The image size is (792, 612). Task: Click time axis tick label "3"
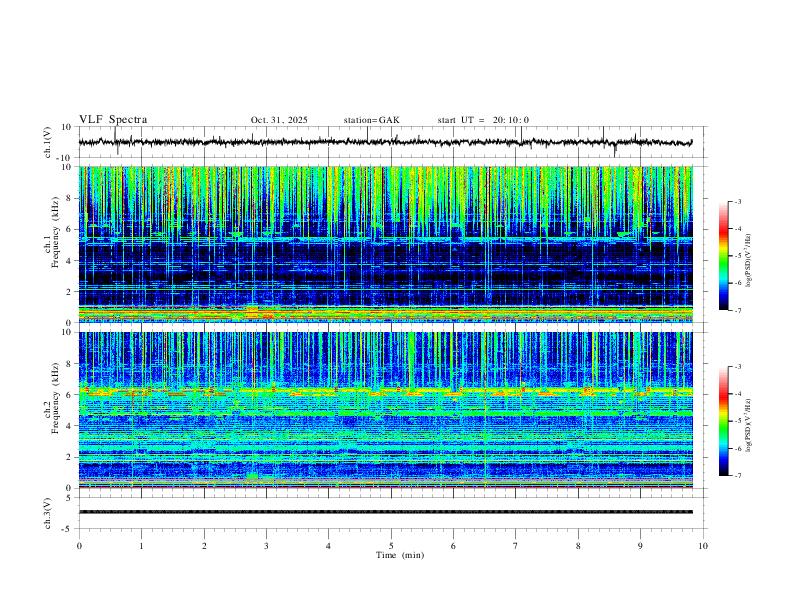click(x=266, y=546)
